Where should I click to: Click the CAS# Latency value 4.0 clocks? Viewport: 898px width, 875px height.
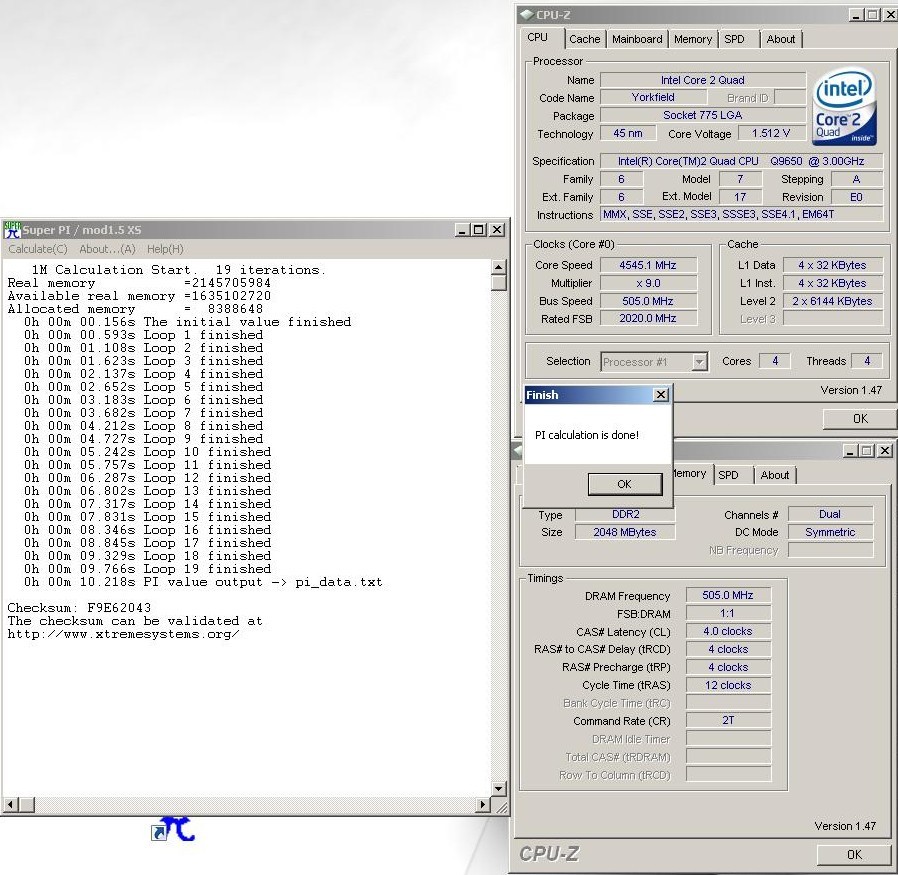click(x=728, y=631)
